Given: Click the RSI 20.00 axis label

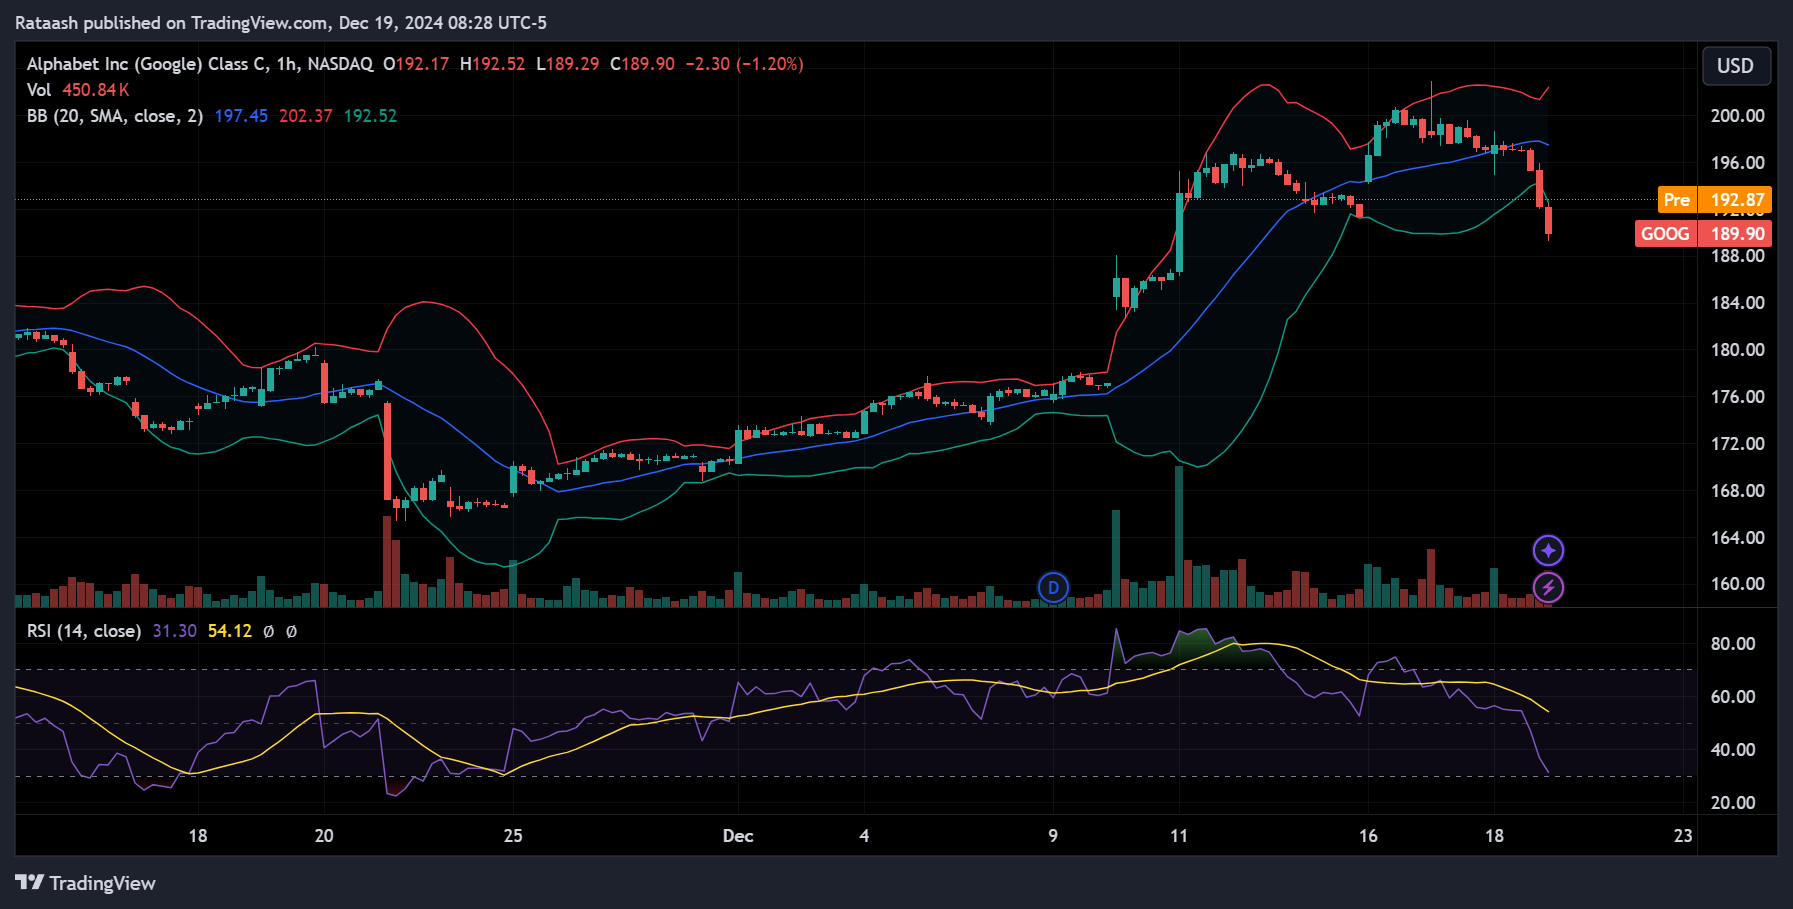Looking at the screenshot, I should pos(1733,803).
